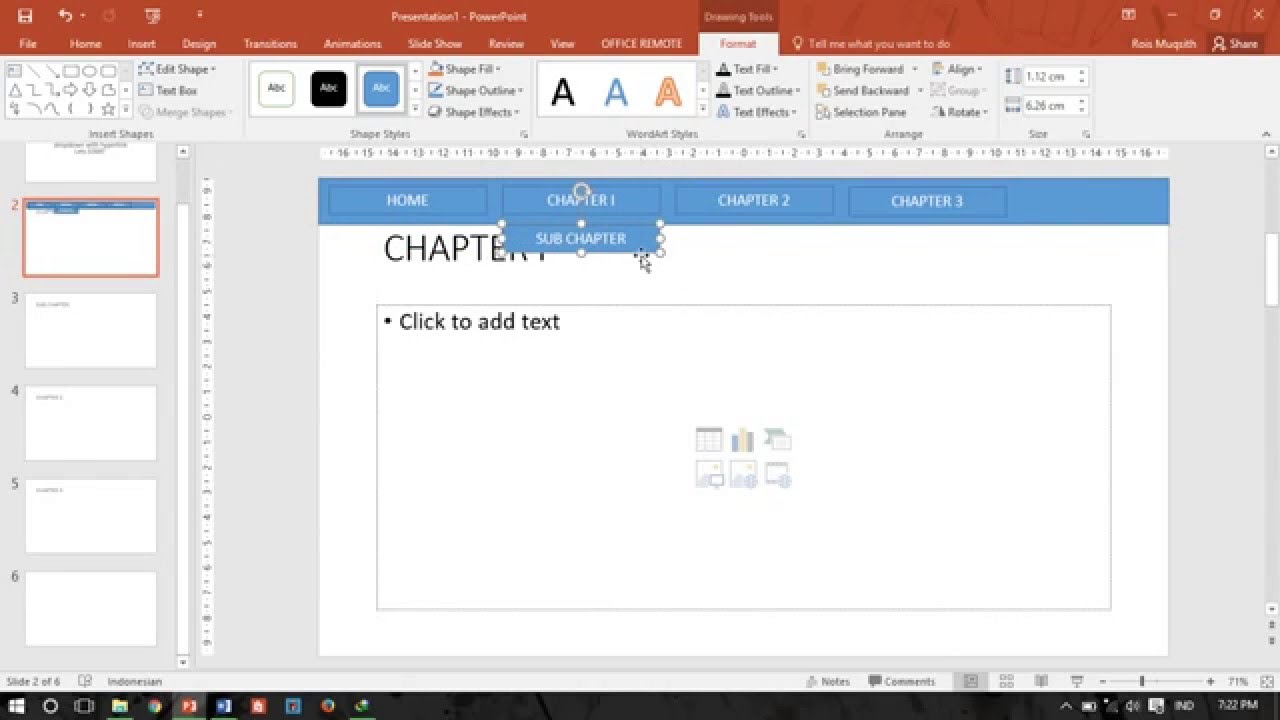Image resolution: width=1280 pixels, height=720 pixels.
Task: Click the Undo arrow icon
Action: (x=66, y=15)
